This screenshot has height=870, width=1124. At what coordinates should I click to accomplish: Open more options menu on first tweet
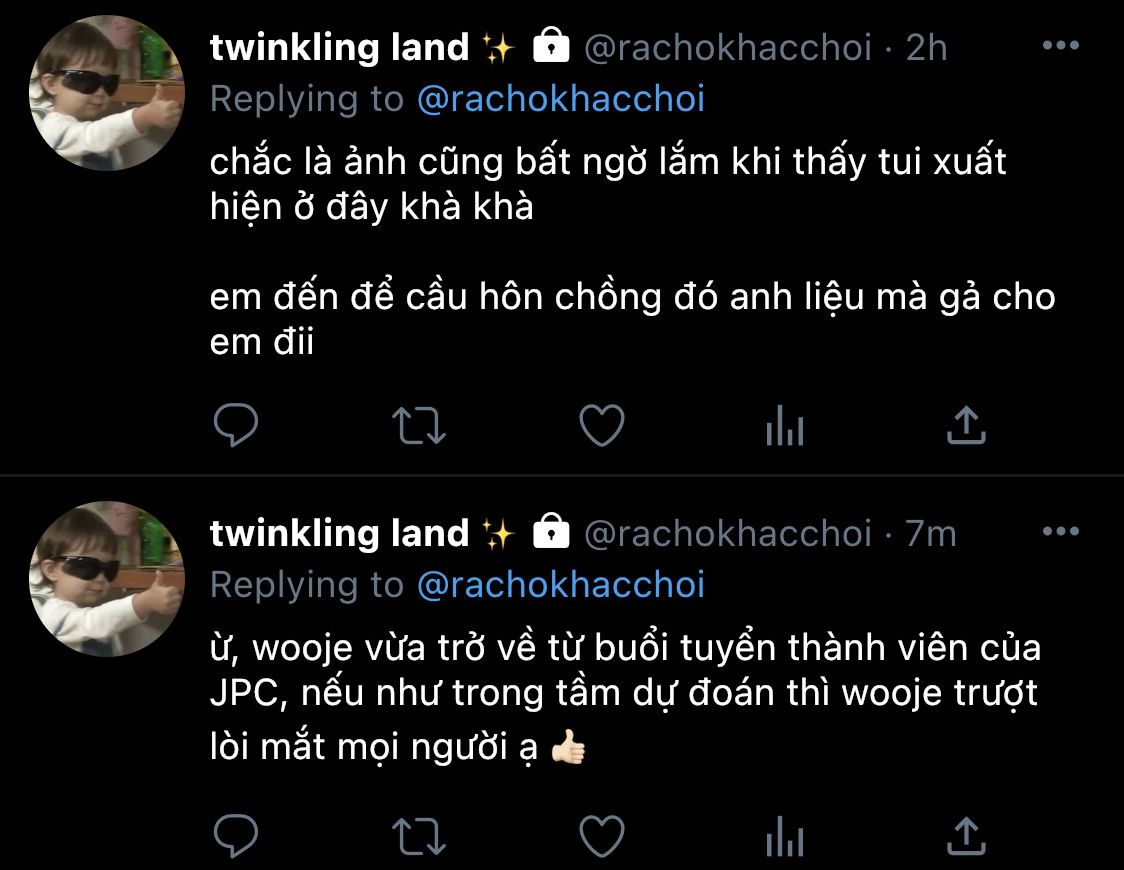pyautogui.click(x=1061, y=46)
